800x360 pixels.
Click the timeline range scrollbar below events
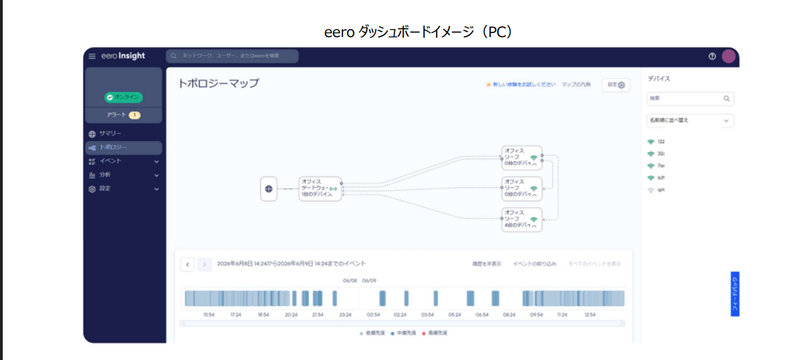point(403,323)
